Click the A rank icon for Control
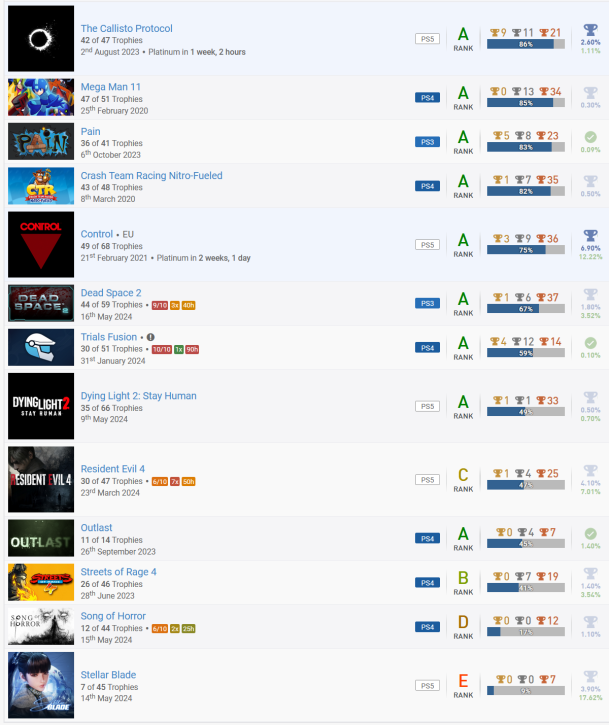The height and width of the screenshot is (725, 609). coord(463,240)
